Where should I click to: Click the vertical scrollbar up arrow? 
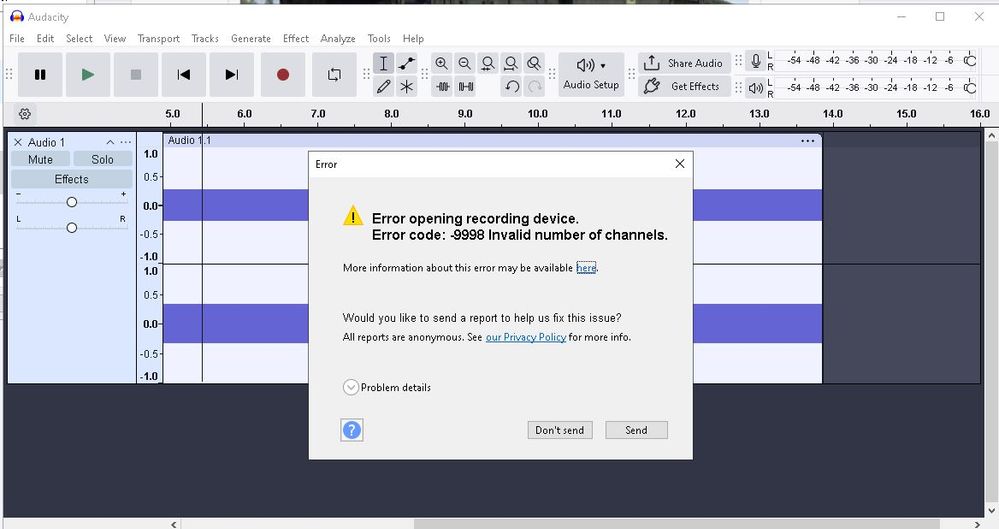tap(991, 135)
